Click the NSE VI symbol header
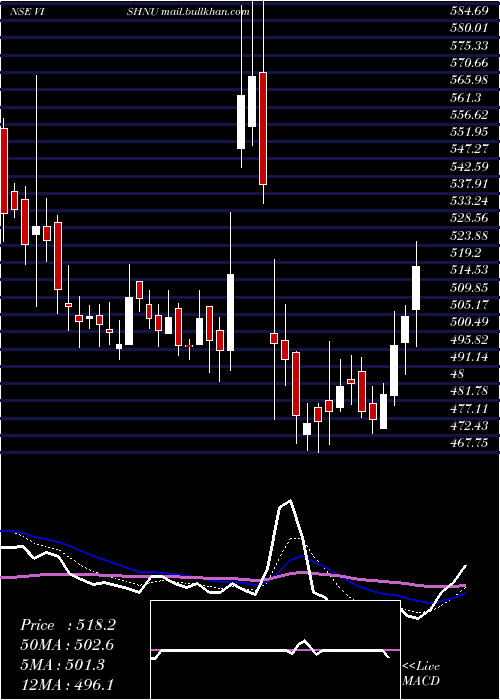Screen dimensions: 500x700 (26, 12)
